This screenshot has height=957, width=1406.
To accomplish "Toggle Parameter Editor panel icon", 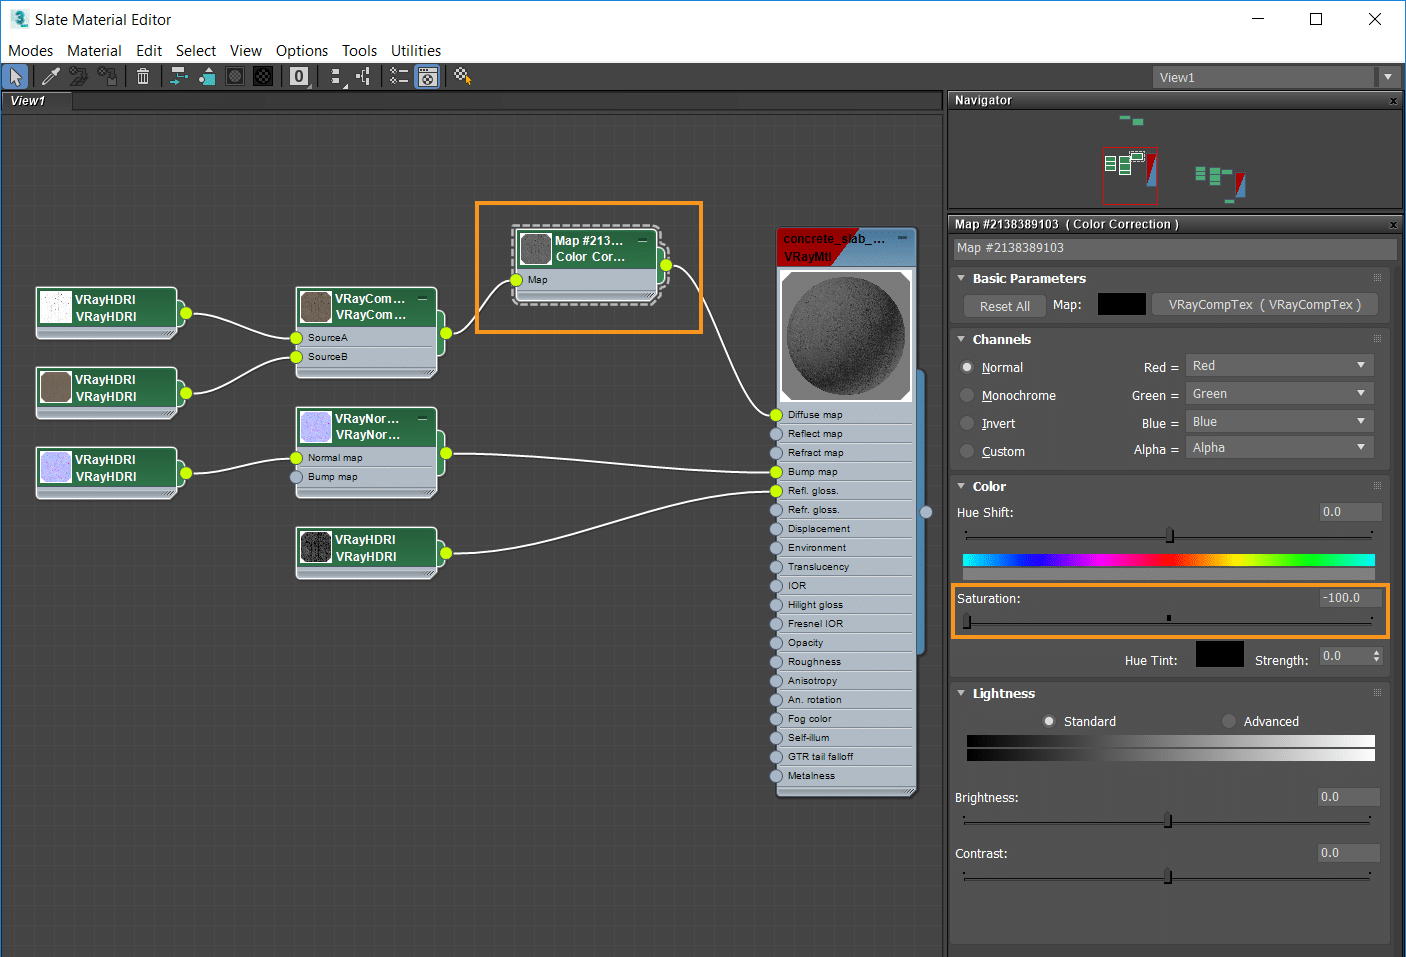I will pos(428,77).
